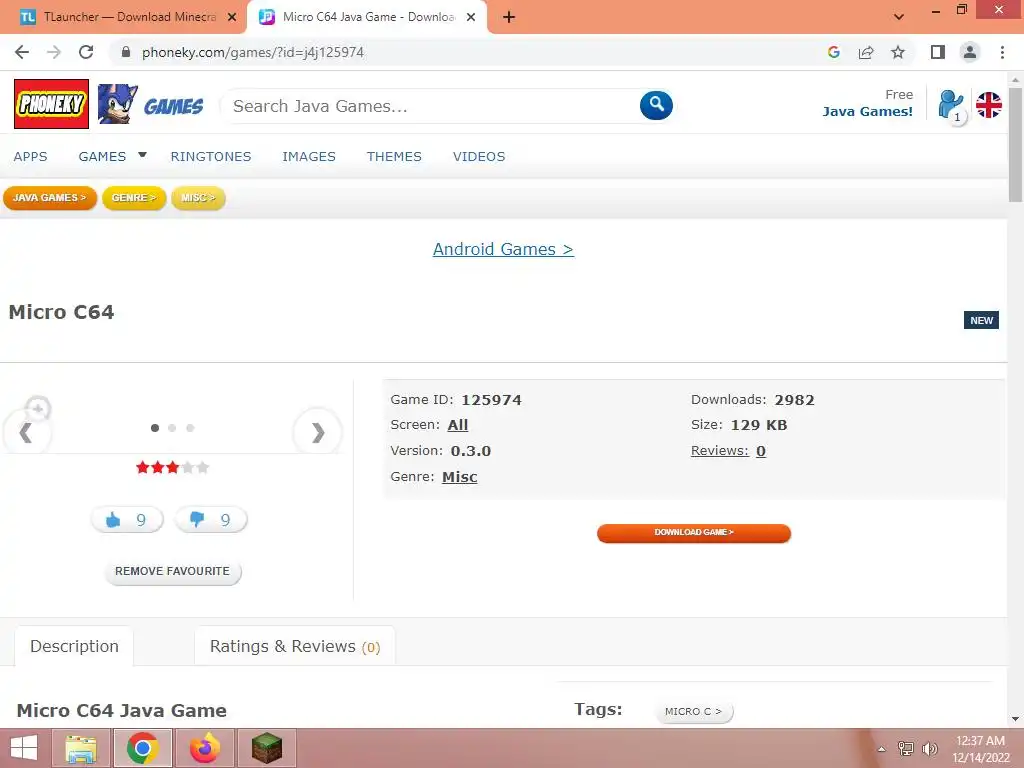Click the Sonic GAMES logo
The height and width of the screenshot is (768, 1024).
[150, 104]
